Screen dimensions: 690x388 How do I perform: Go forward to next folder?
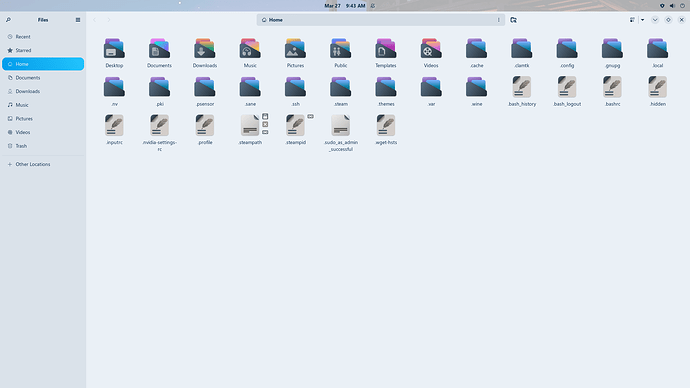109,20
